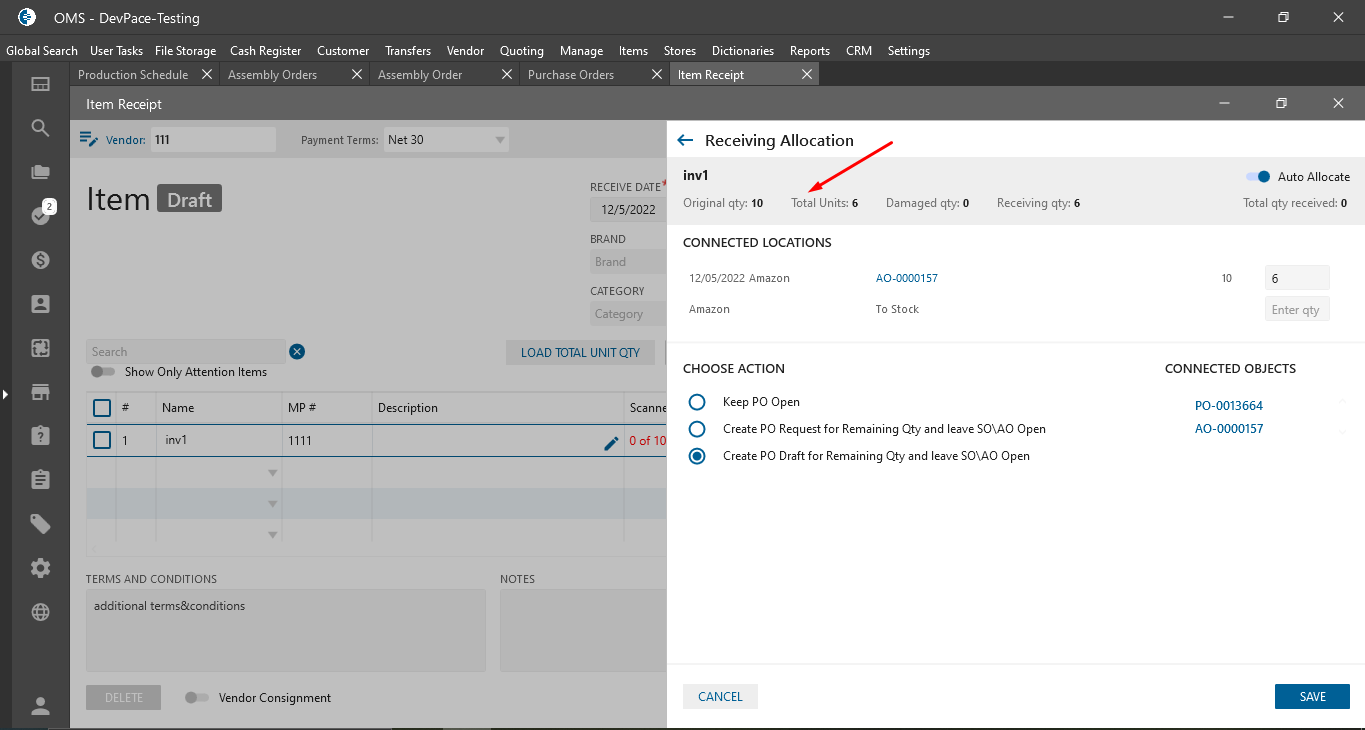
Task: Click the pencil edit icon in inv1 row
Action: [611, 443]
